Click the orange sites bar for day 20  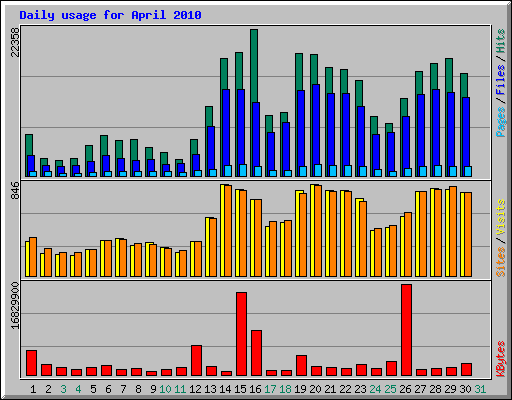318,231
